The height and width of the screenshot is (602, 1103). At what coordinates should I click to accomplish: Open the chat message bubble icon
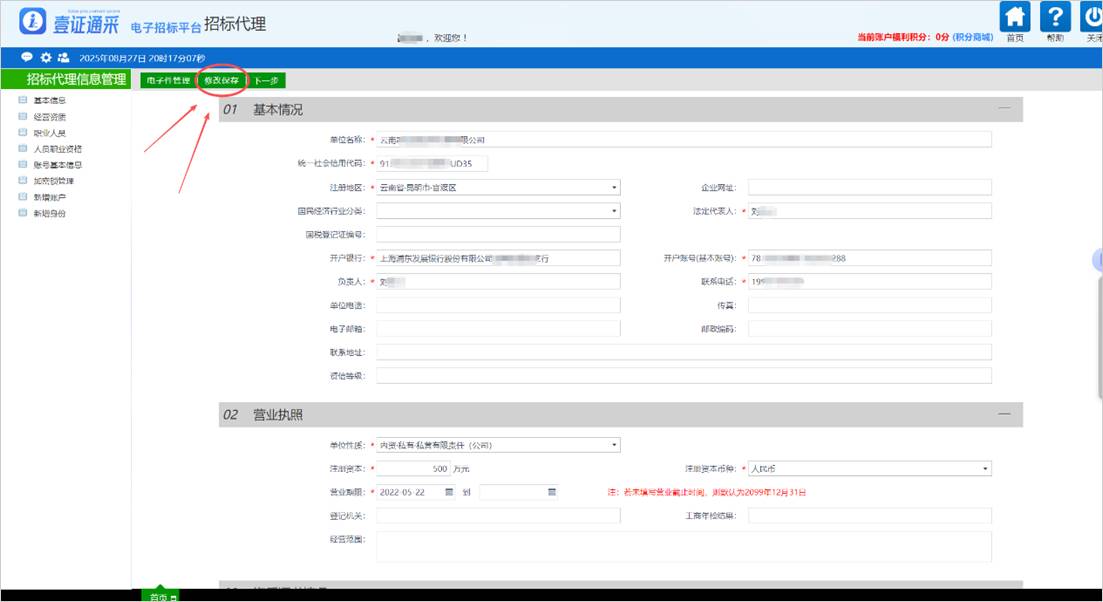27,58
